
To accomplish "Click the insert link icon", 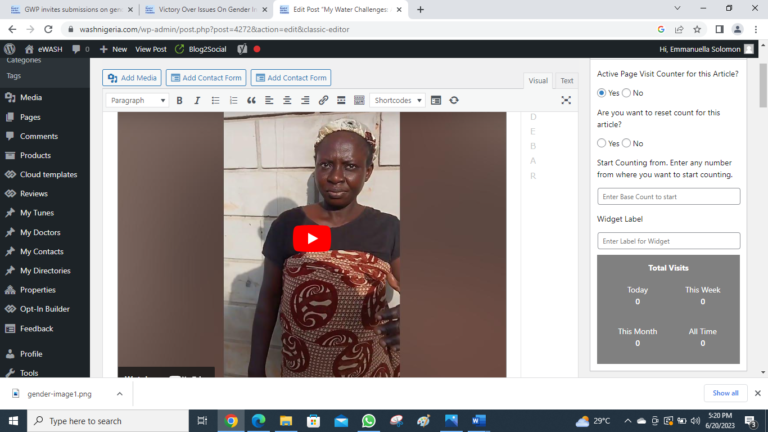I will (323, 100).
